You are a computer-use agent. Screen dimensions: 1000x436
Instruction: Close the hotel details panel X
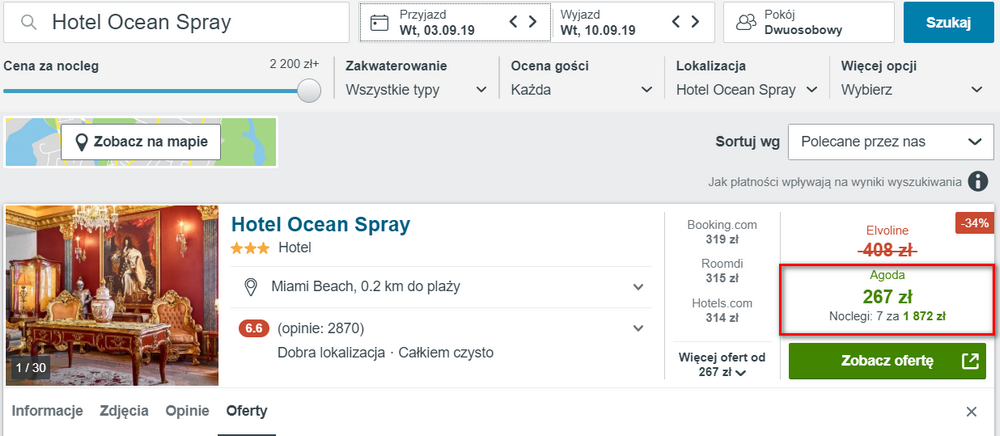click(971, 412)
